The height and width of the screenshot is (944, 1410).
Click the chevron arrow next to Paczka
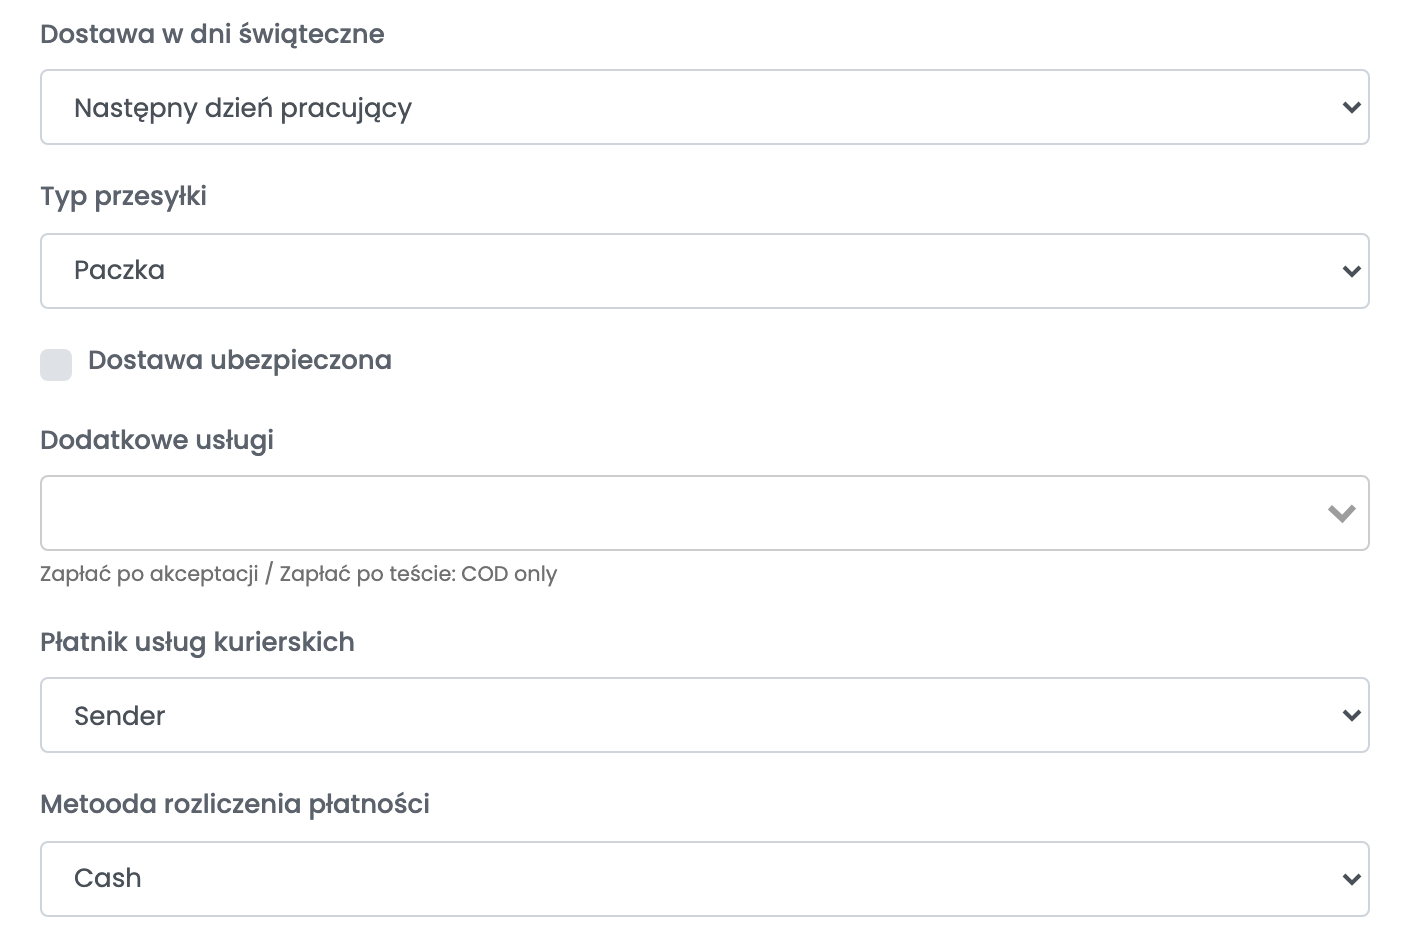[x=1351, y=271]
